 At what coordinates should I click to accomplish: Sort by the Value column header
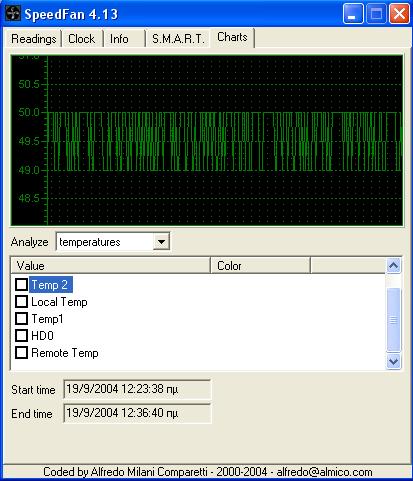(111, 266)
